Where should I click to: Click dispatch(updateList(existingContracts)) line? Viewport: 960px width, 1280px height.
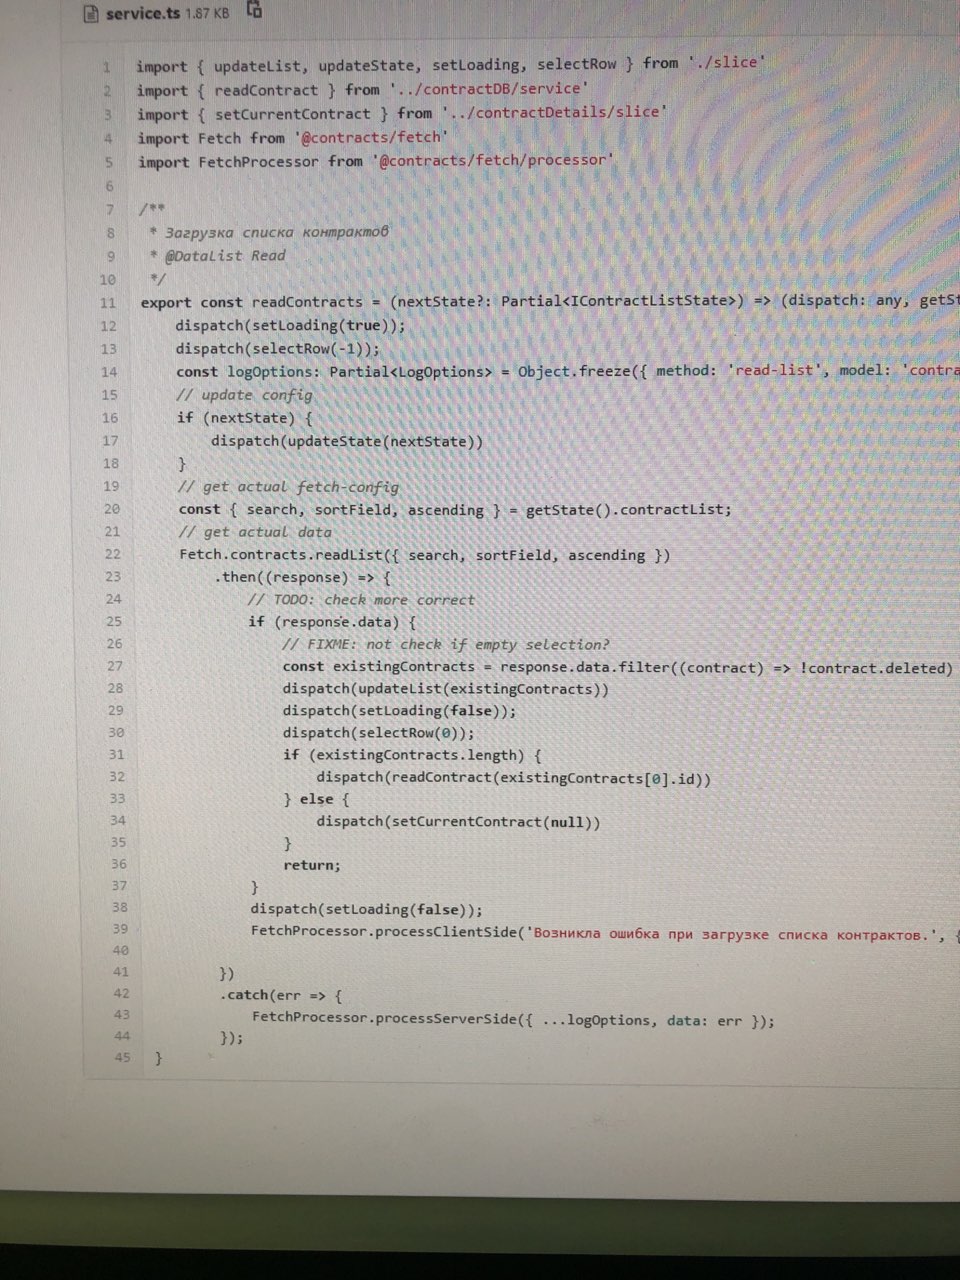click(446, 689)
